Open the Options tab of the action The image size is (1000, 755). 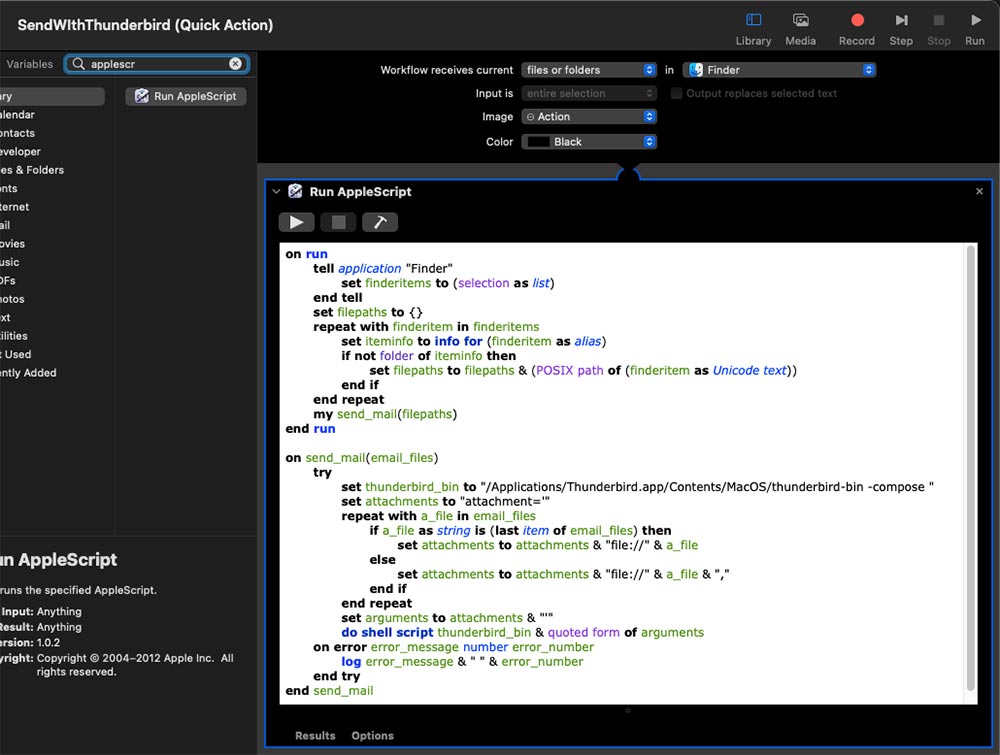pos(372,735)
